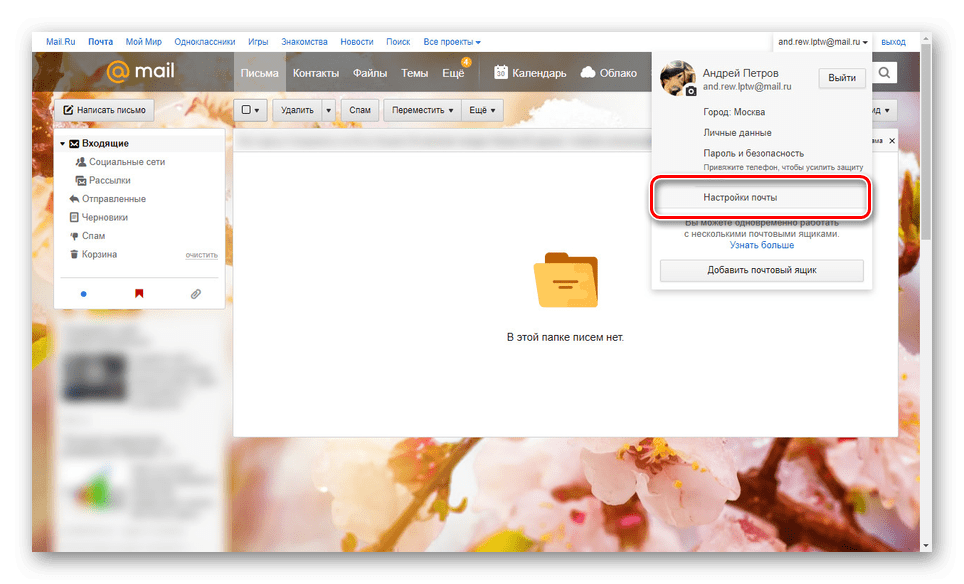
Task: Open the Рассылки folder
Action: click(103, 180)
